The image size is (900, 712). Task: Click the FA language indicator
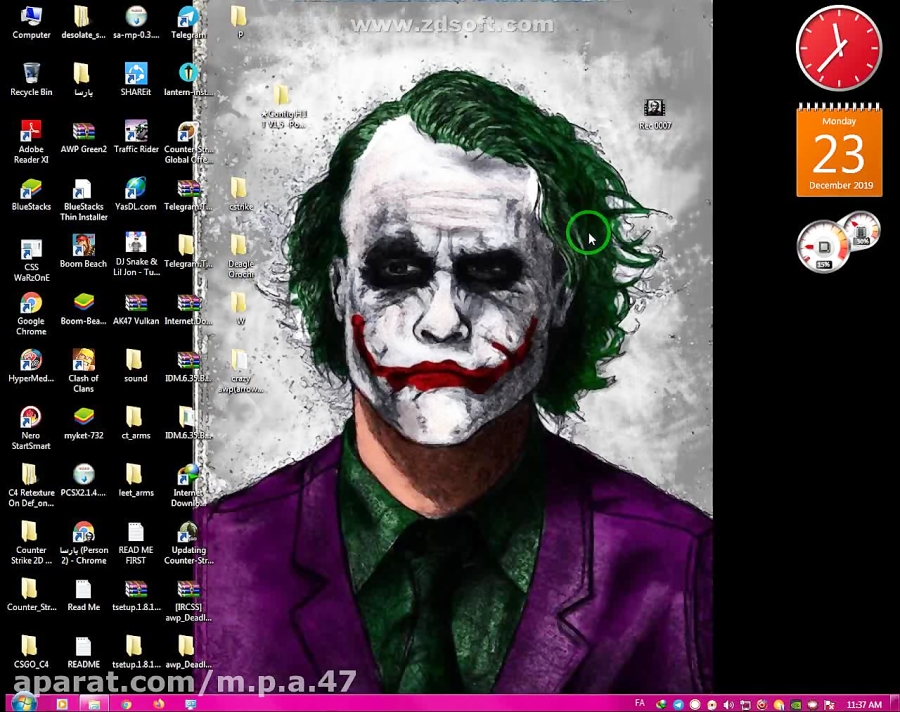click(x=640, y=703)
